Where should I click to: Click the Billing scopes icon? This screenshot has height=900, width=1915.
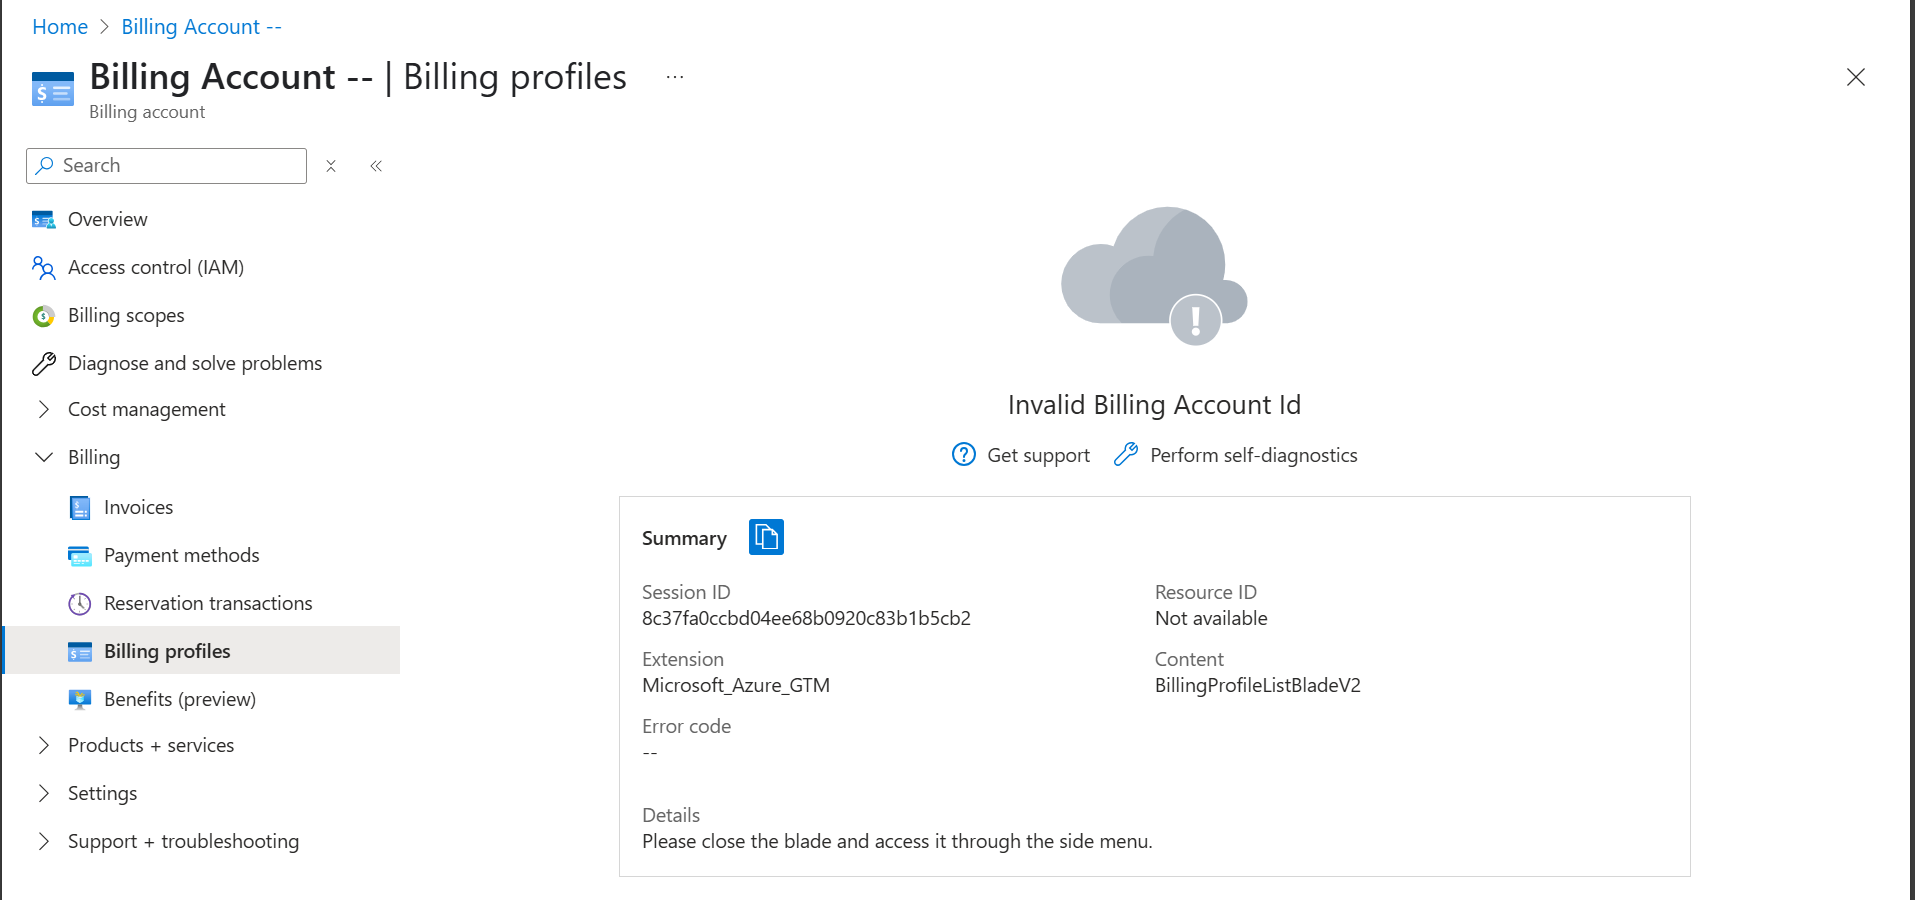coord(43,316)
